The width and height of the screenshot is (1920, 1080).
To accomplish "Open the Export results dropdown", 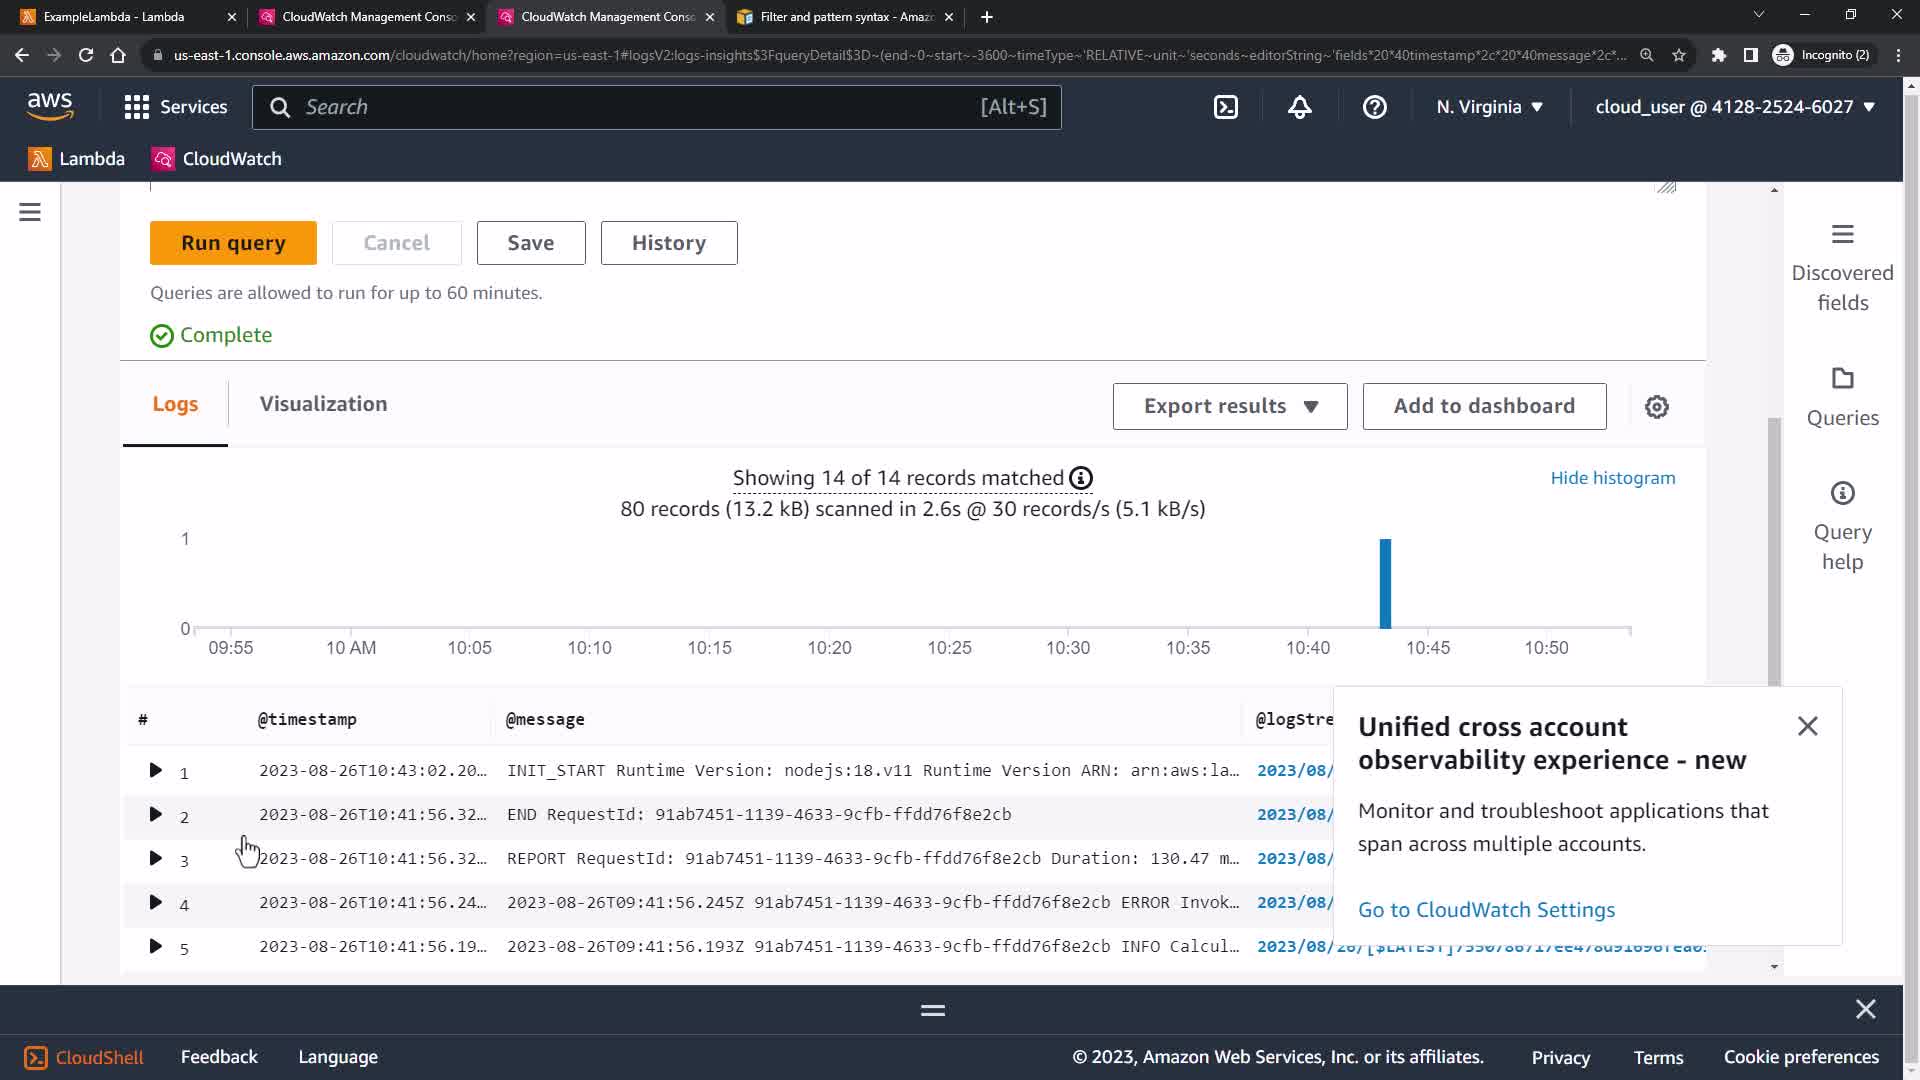I will (x=1229, y=406).
